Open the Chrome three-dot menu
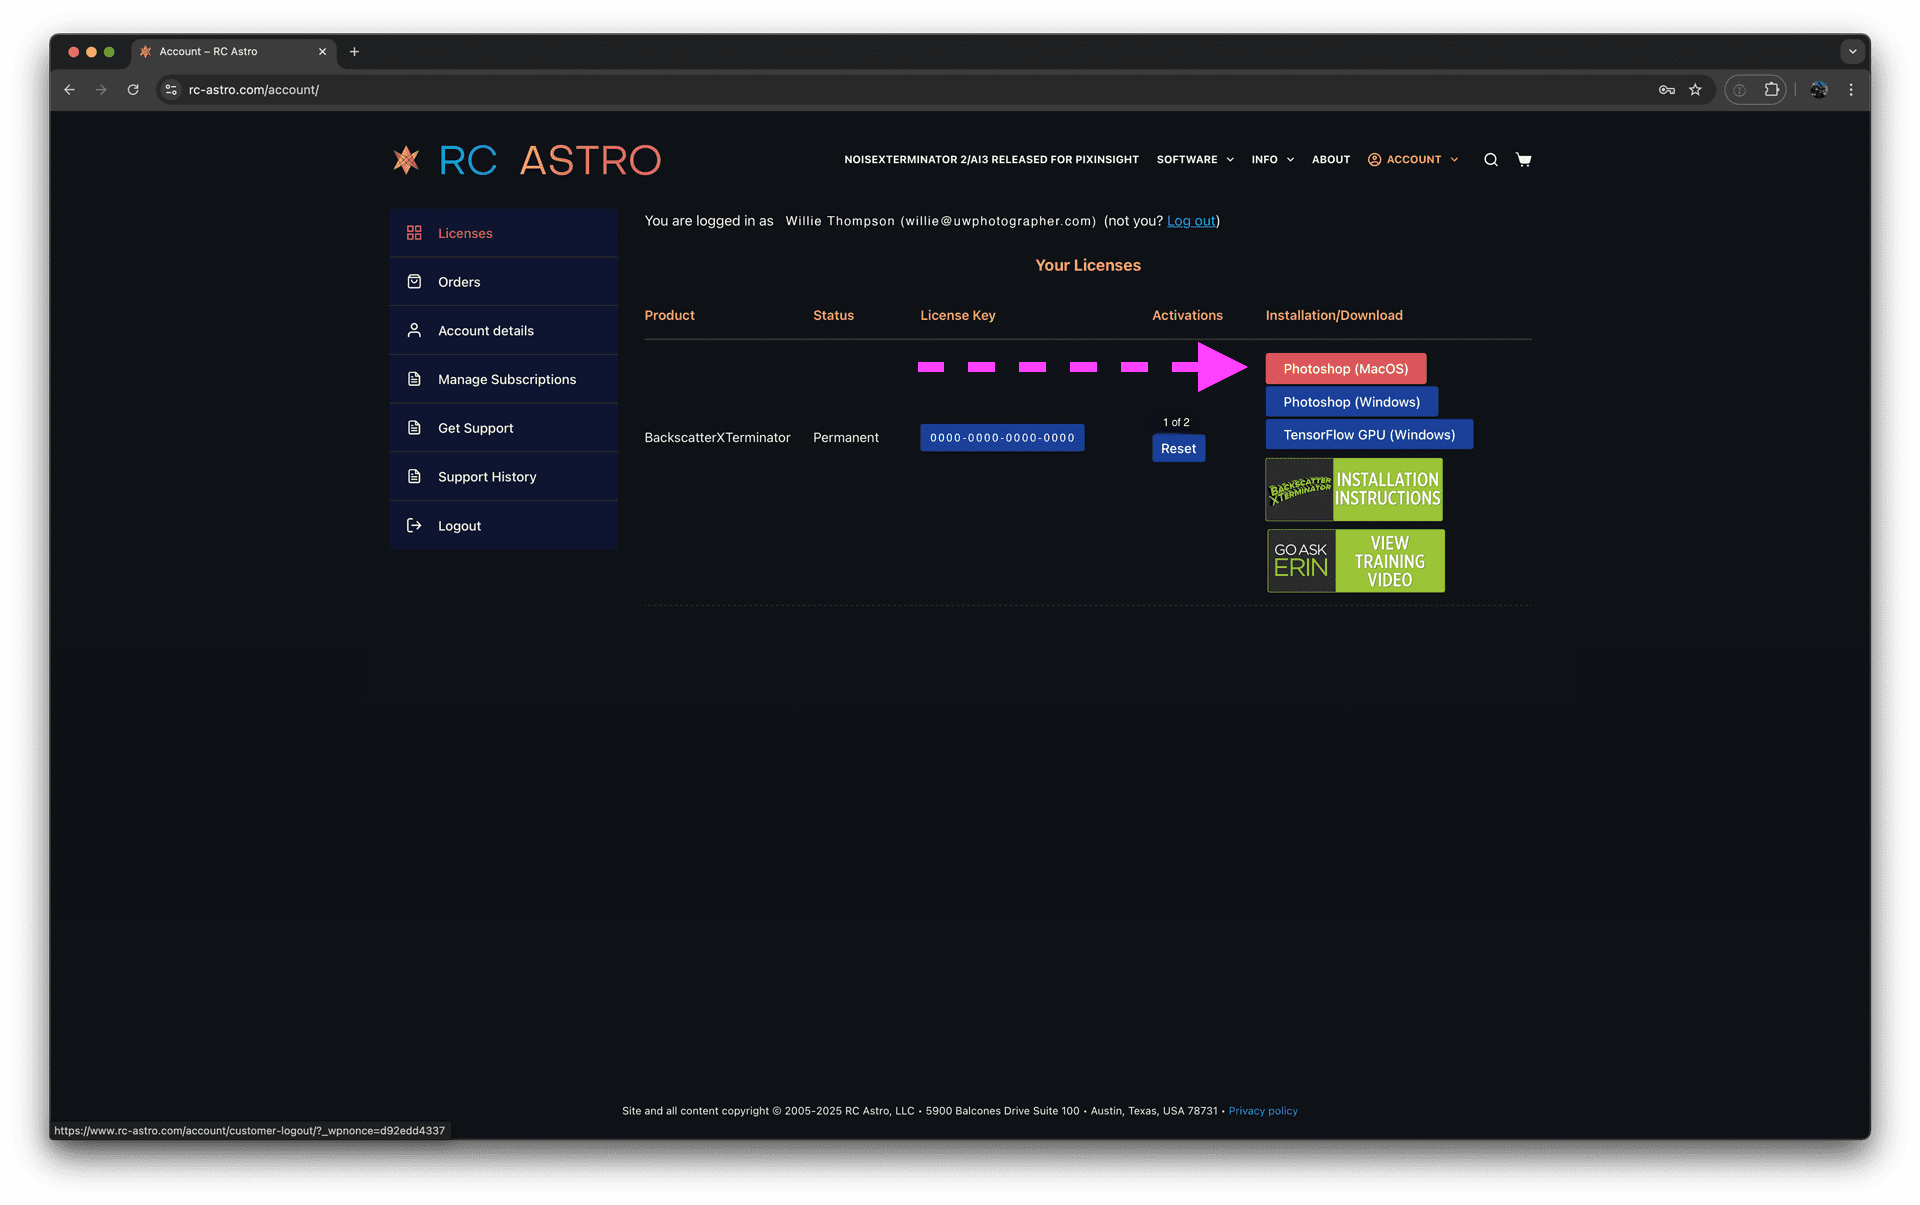1920x1205 pixels. click(1851, 90)
